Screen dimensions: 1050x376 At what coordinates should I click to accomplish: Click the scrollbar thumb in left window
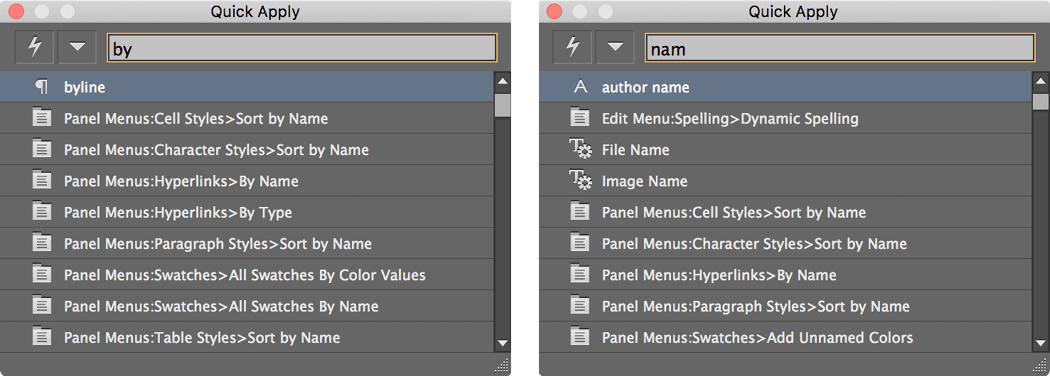[502, 105]
